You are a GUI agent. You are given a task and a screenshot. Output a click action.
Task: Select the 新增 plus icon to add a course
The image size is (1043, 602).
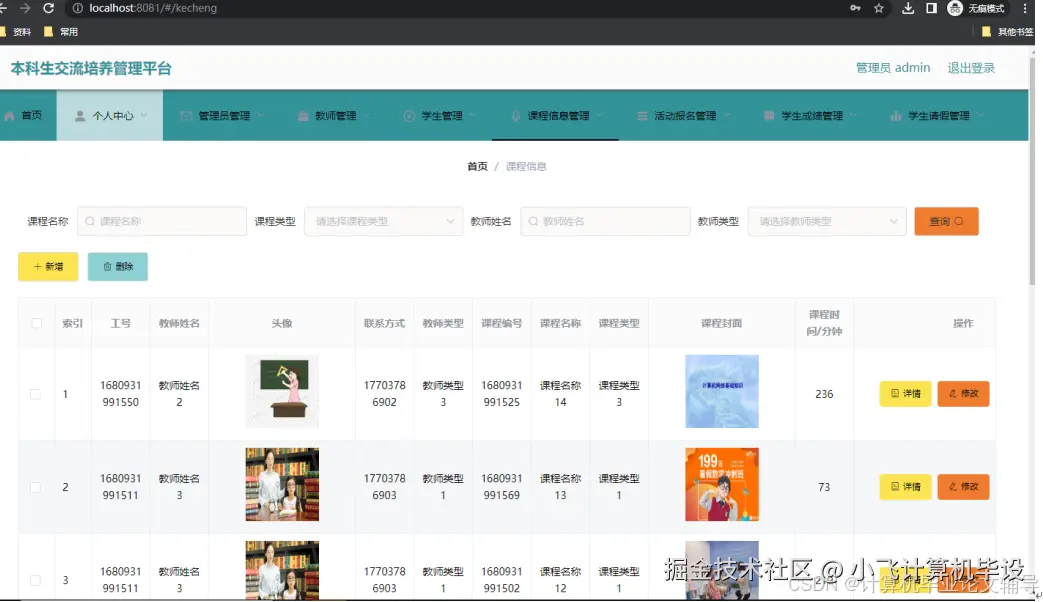click(38, 267)
